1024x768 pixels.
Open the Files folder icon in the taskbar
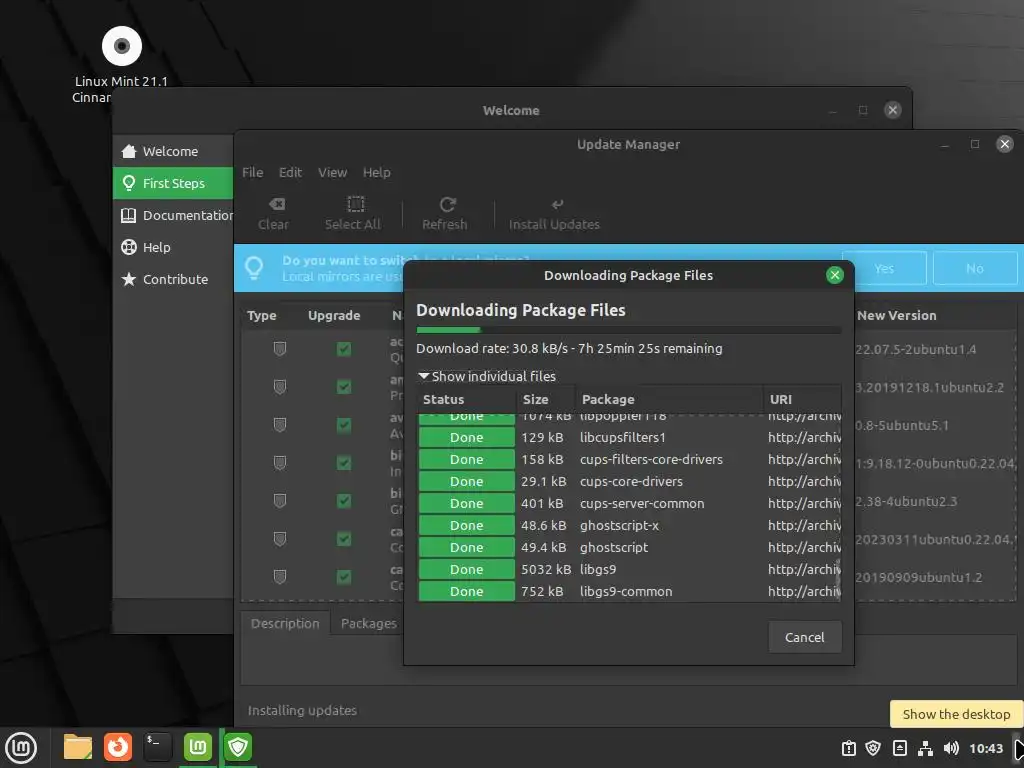(x=78, y=747)
